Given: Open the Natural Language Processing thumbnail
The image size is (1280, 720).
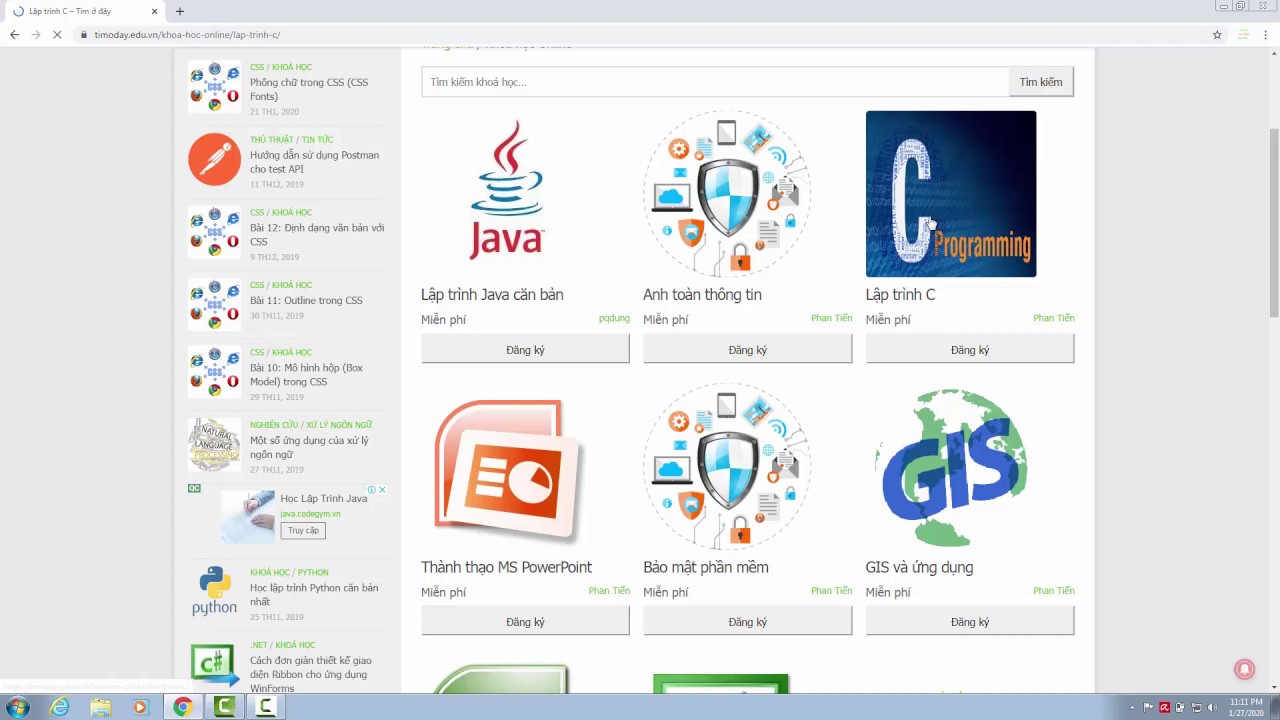Looking at the screenshot, I should 214,444.
